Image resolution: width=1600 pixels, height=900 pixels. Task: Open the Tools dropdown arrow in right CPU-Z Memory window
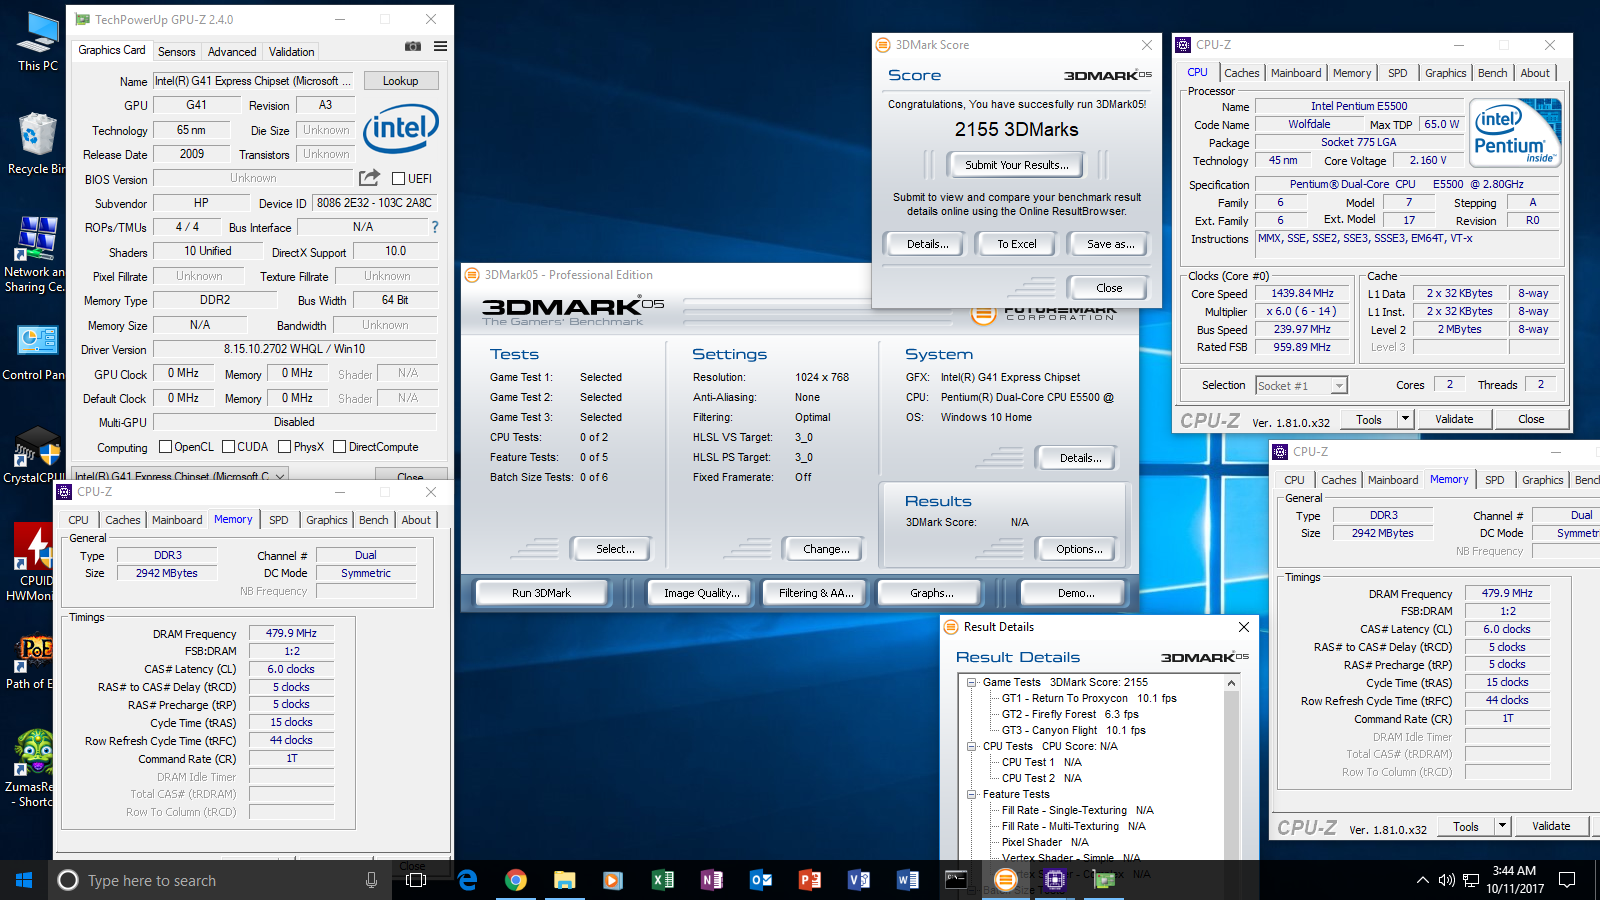1502,826
